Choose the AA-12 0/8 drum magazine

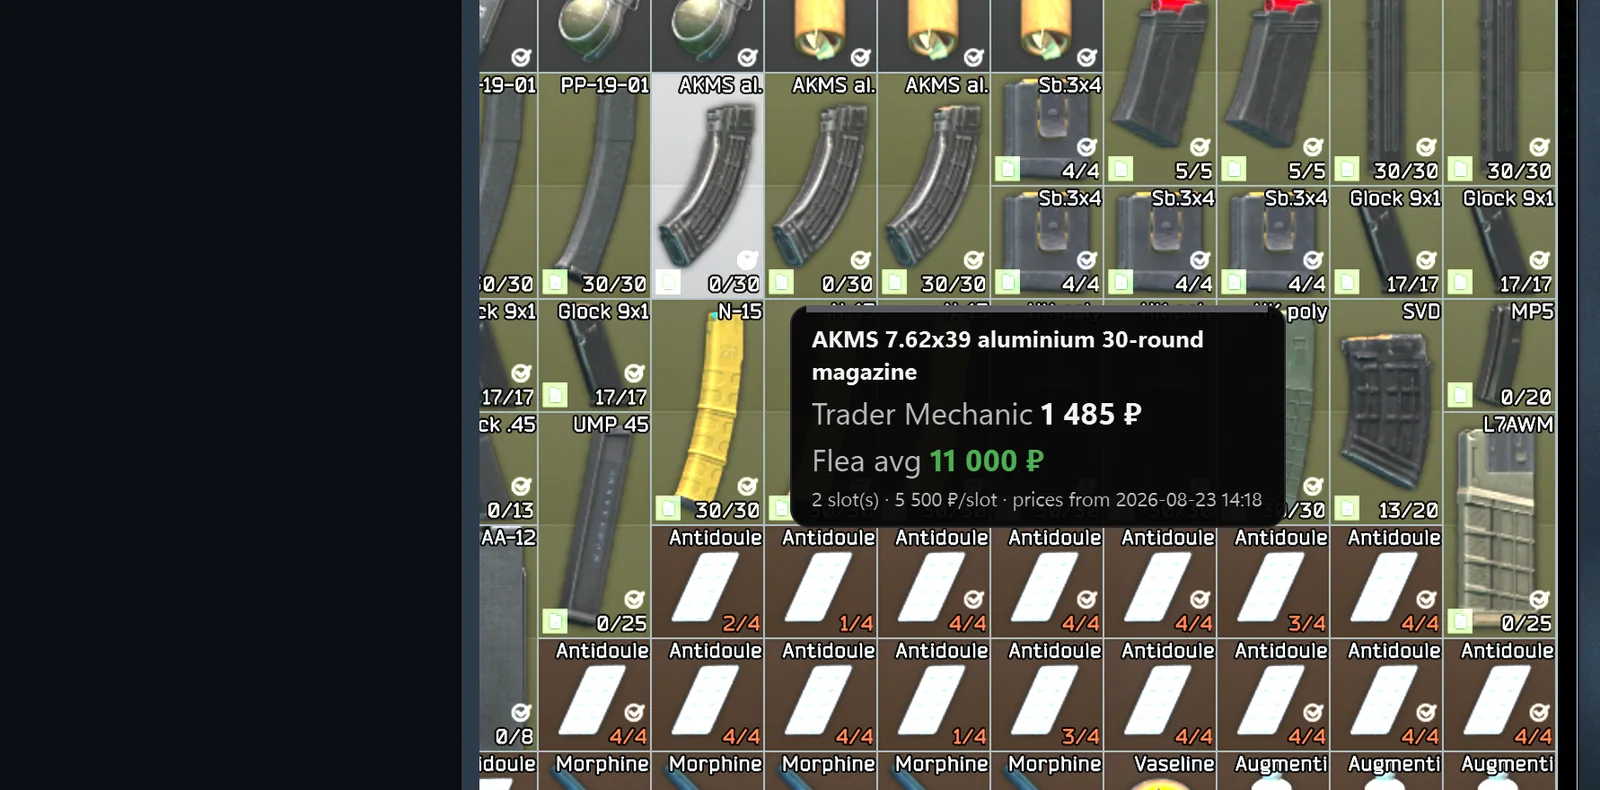508,638
